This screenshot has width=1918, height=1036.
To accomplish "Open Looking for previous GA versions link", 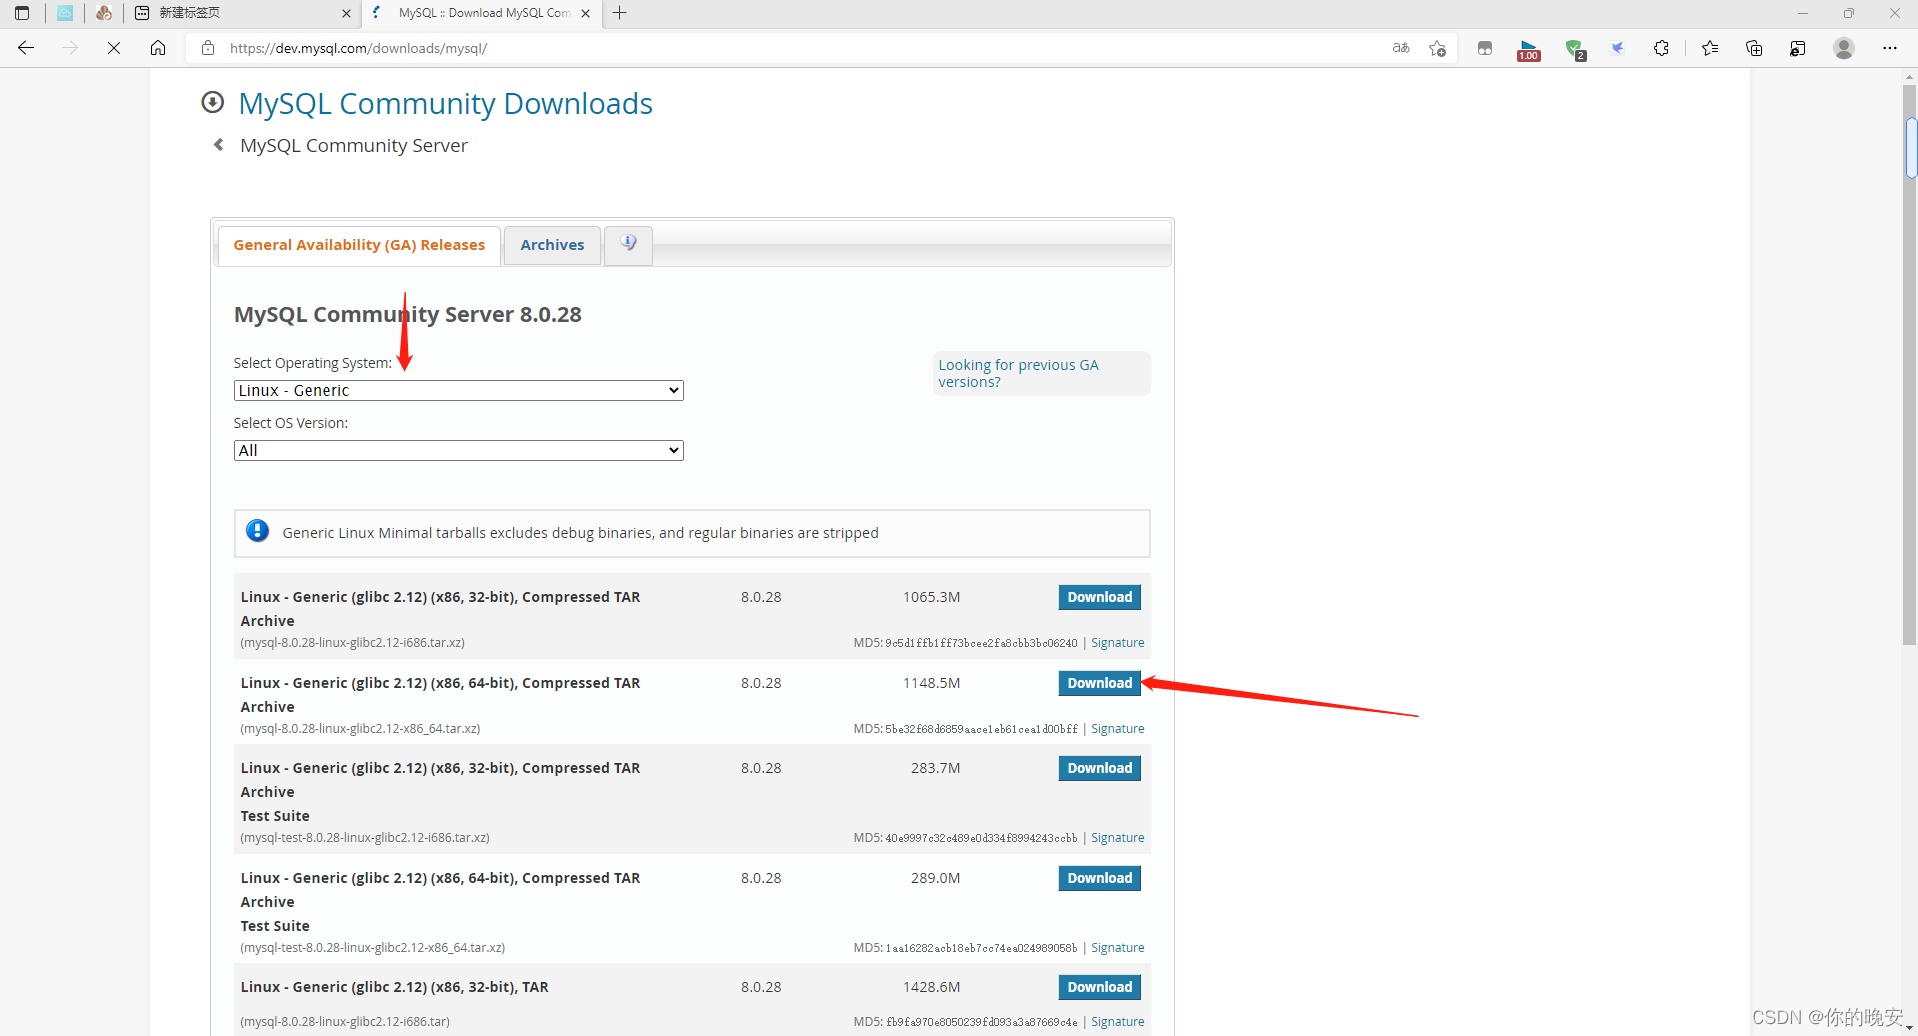I will coord(1018,373).
